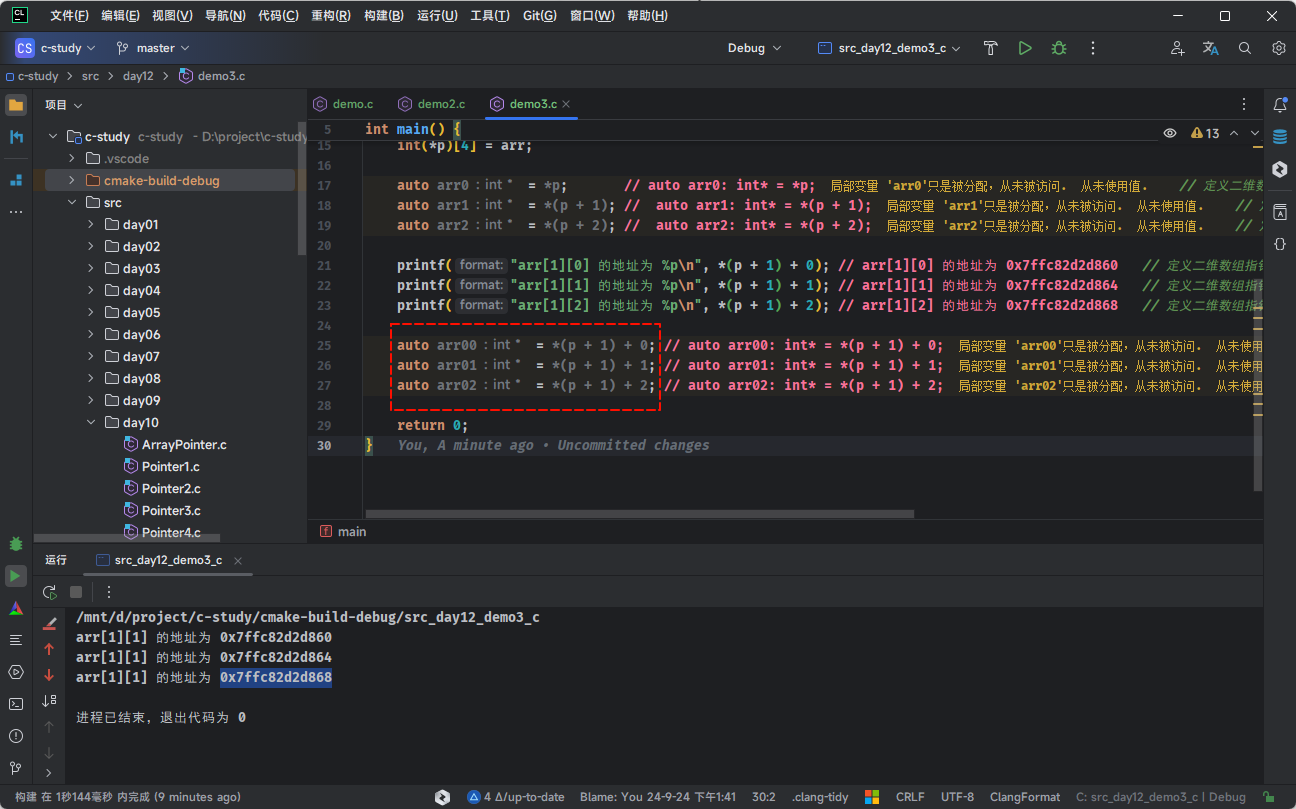Open the Search Everywhere magnifier

[x=1245, y=48]
